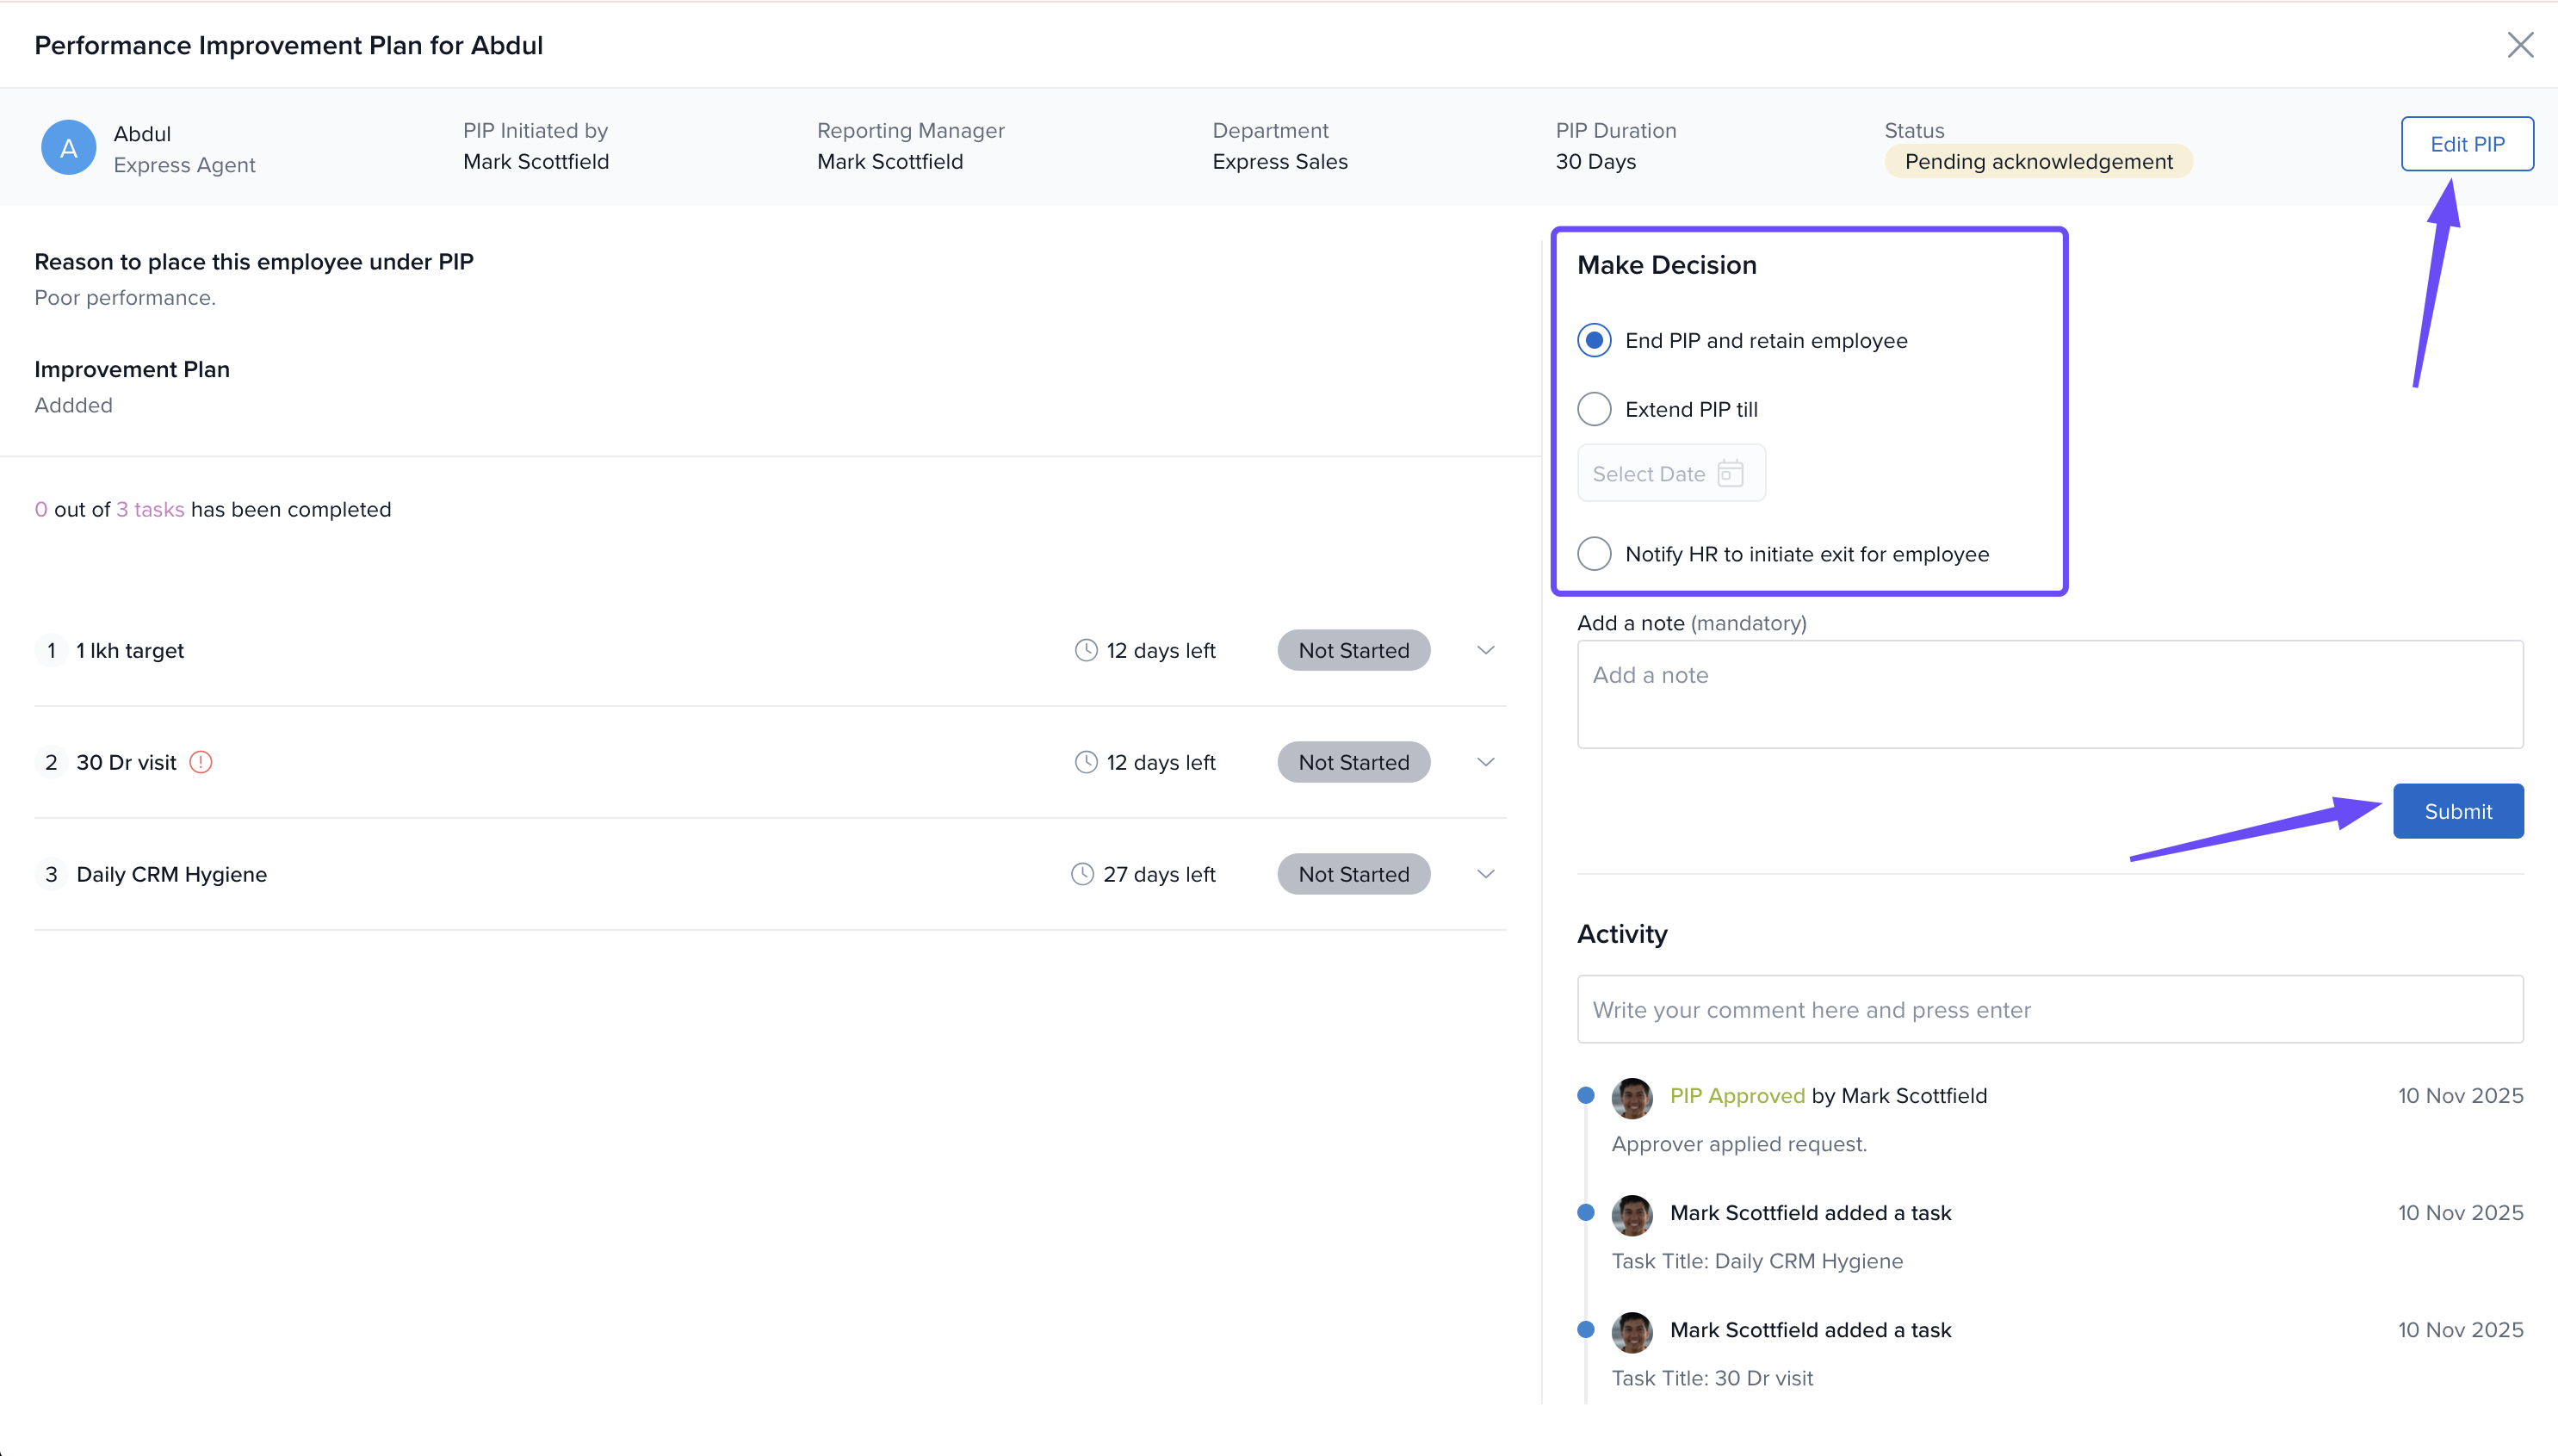Screen dimensions: 2558x1456
Task: Click the 3 tasks link text
Action: (150, 509)
